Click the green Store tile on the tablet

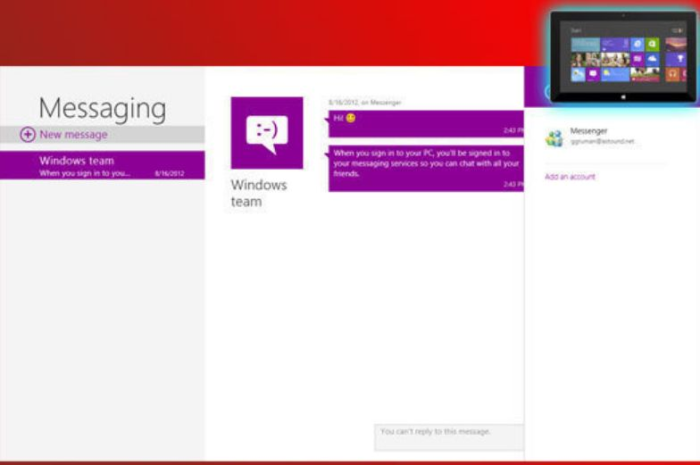pos(652,44)
